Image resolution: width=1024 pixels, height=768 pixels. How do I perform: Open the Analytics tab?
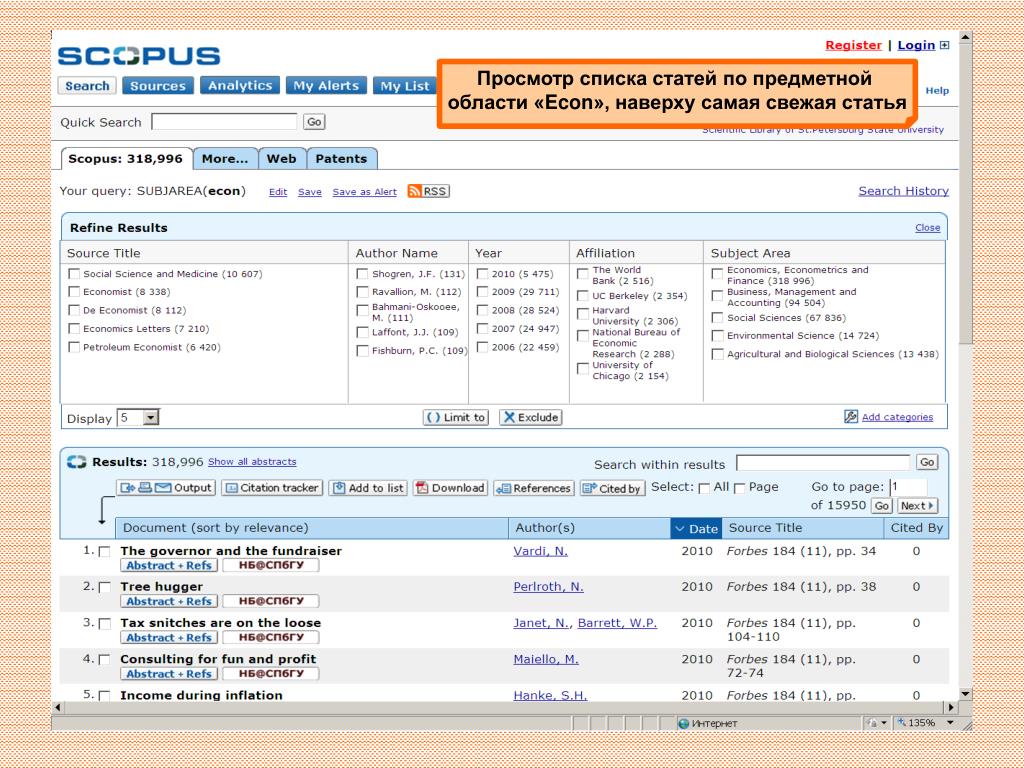[240, 86]
